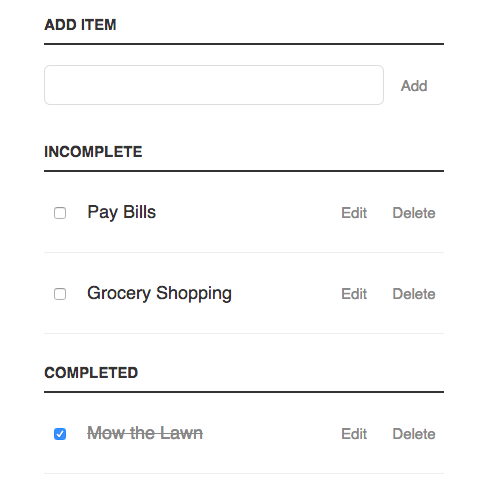Delete the Mow the Lawn task

click(414, 434)
